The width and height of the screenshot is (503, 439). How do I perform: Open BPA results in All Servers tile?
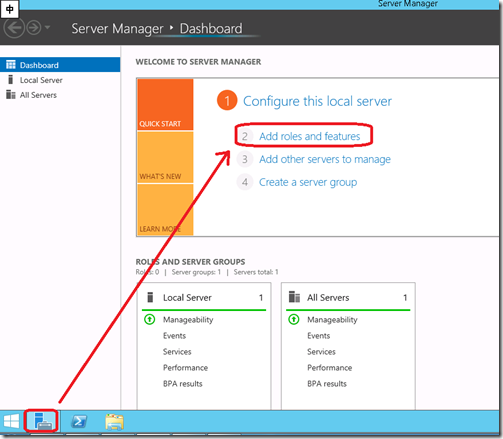[327, 384]
